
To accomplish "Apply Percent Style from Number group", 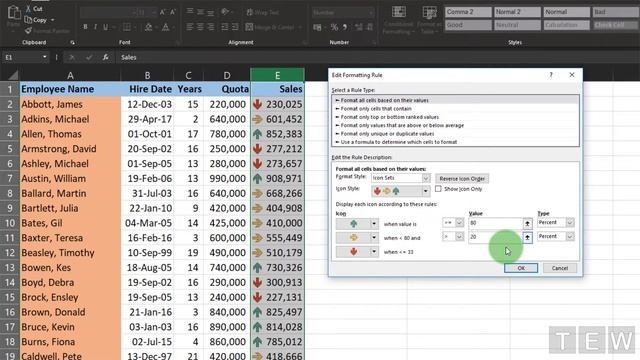I will click(334, 27).
